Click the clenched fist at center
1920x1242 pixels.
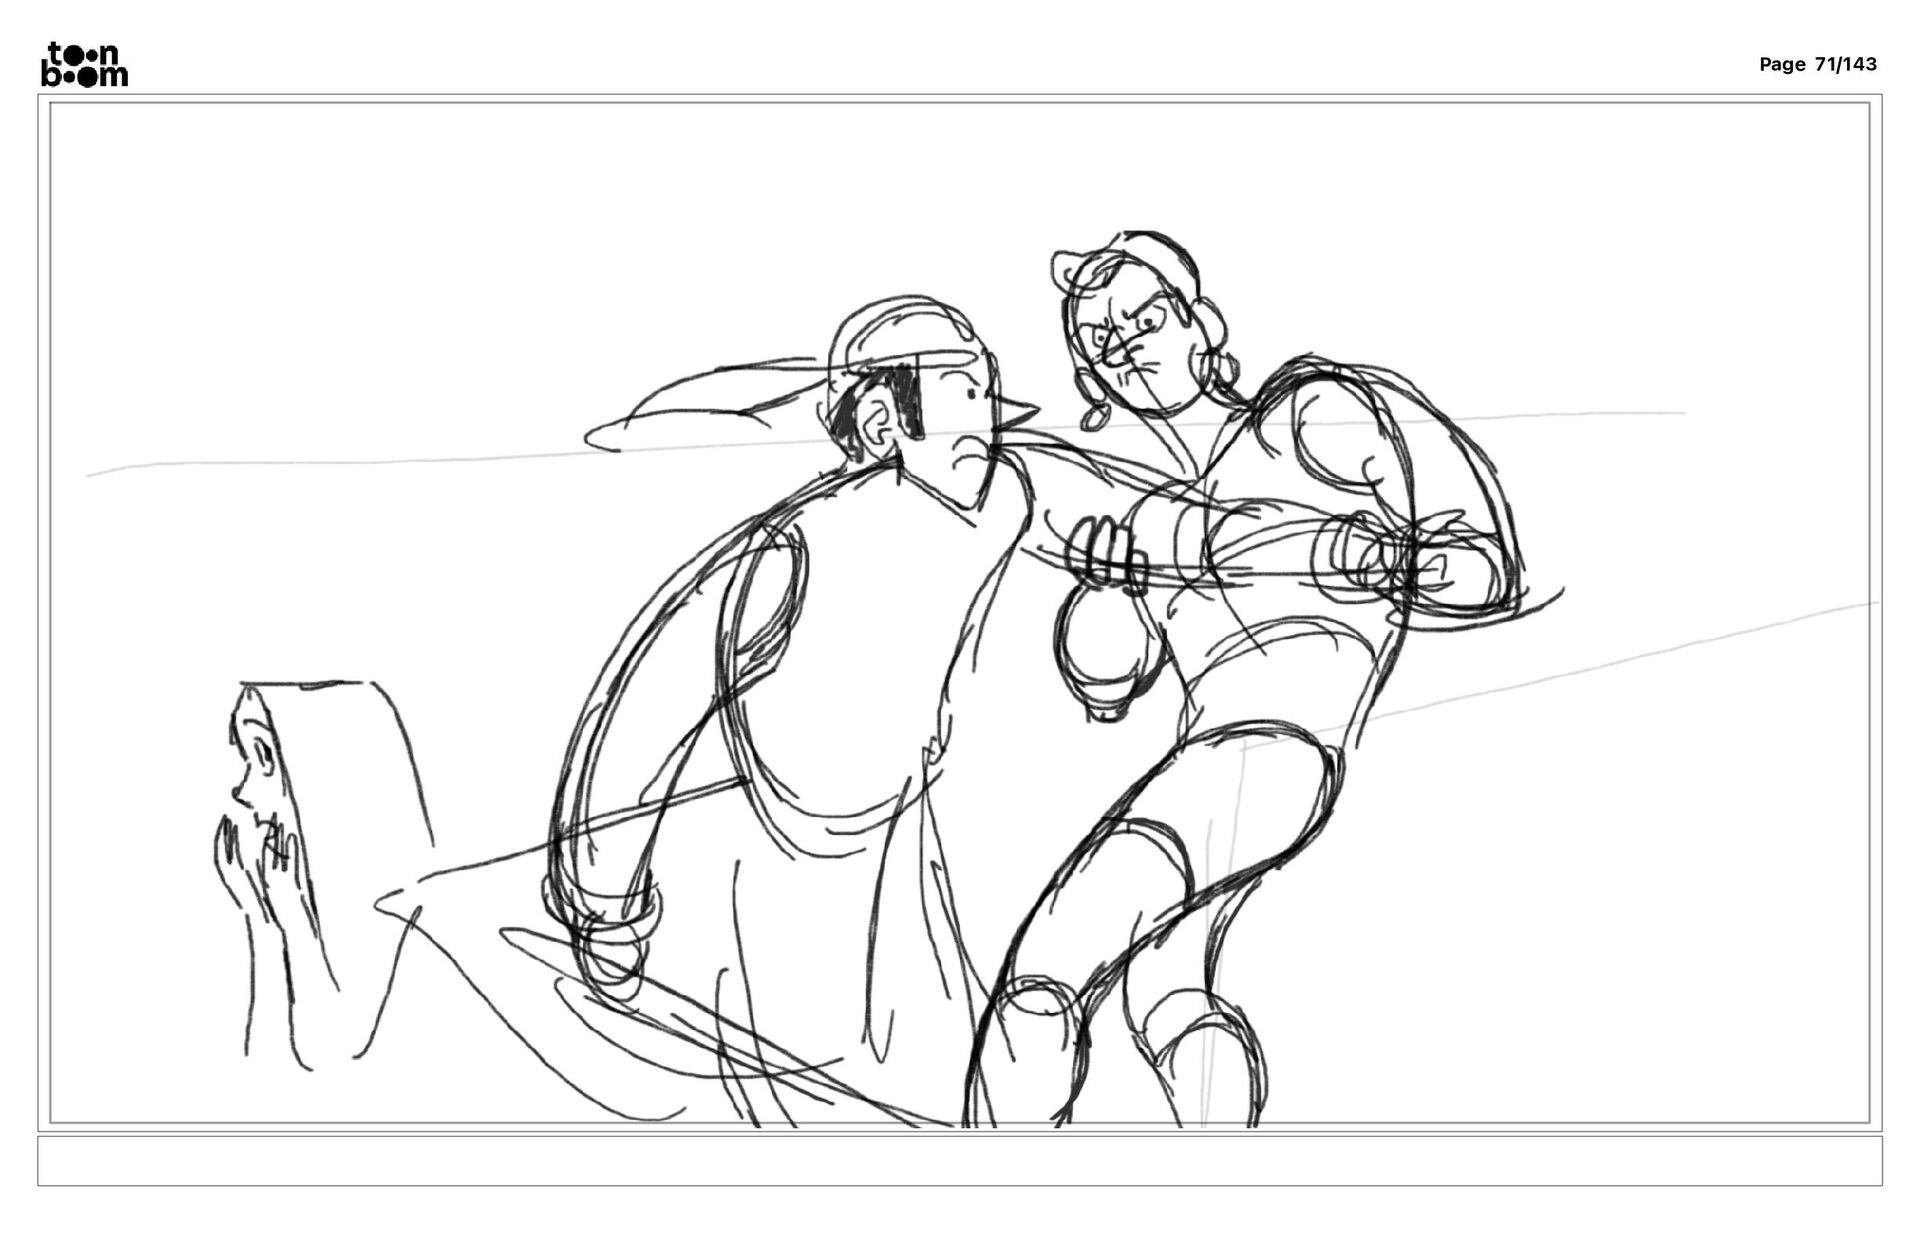(x=1106, y=556)
